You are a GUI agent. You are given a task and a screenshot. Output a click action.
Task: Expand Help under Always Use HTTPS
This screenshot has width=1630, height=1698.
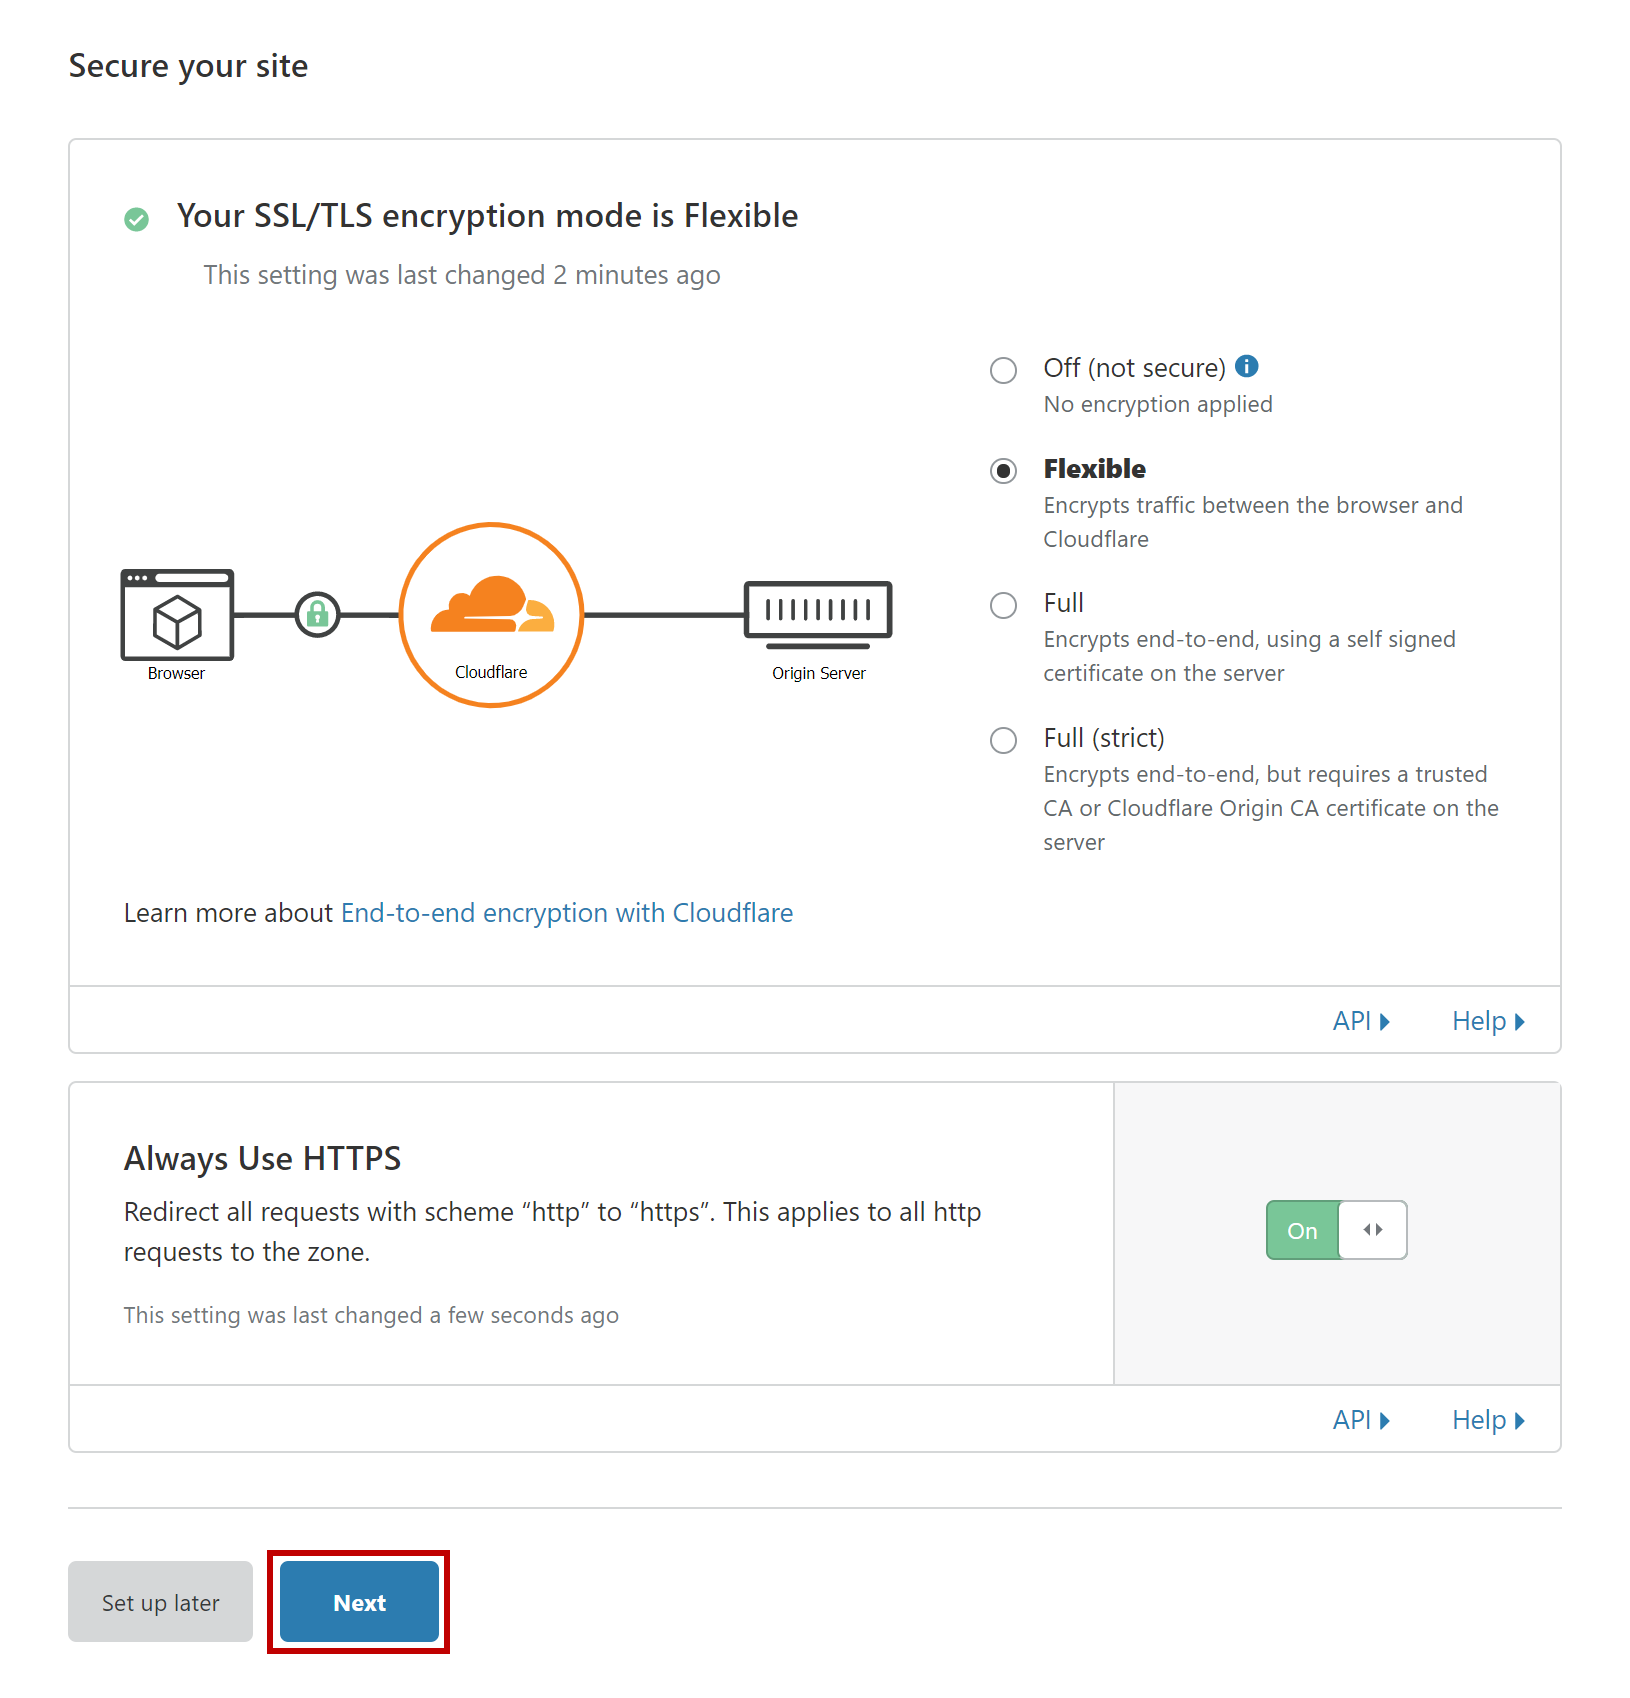1487,1420
